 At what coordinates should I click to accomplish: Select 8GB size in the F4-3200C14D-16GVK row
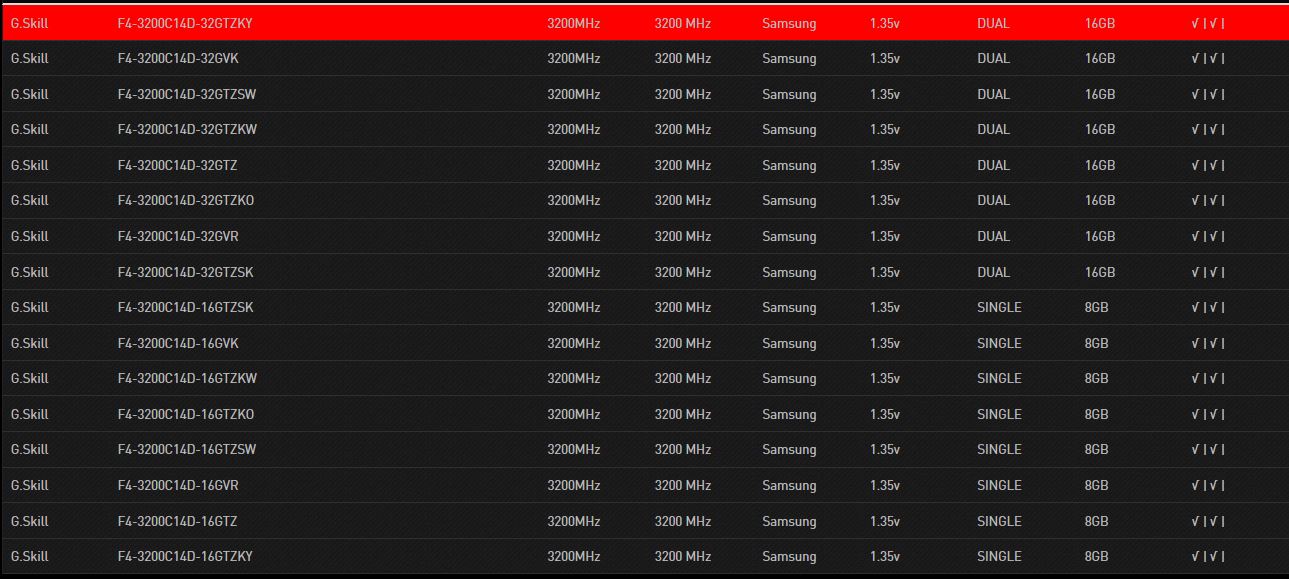point(1097,343)
